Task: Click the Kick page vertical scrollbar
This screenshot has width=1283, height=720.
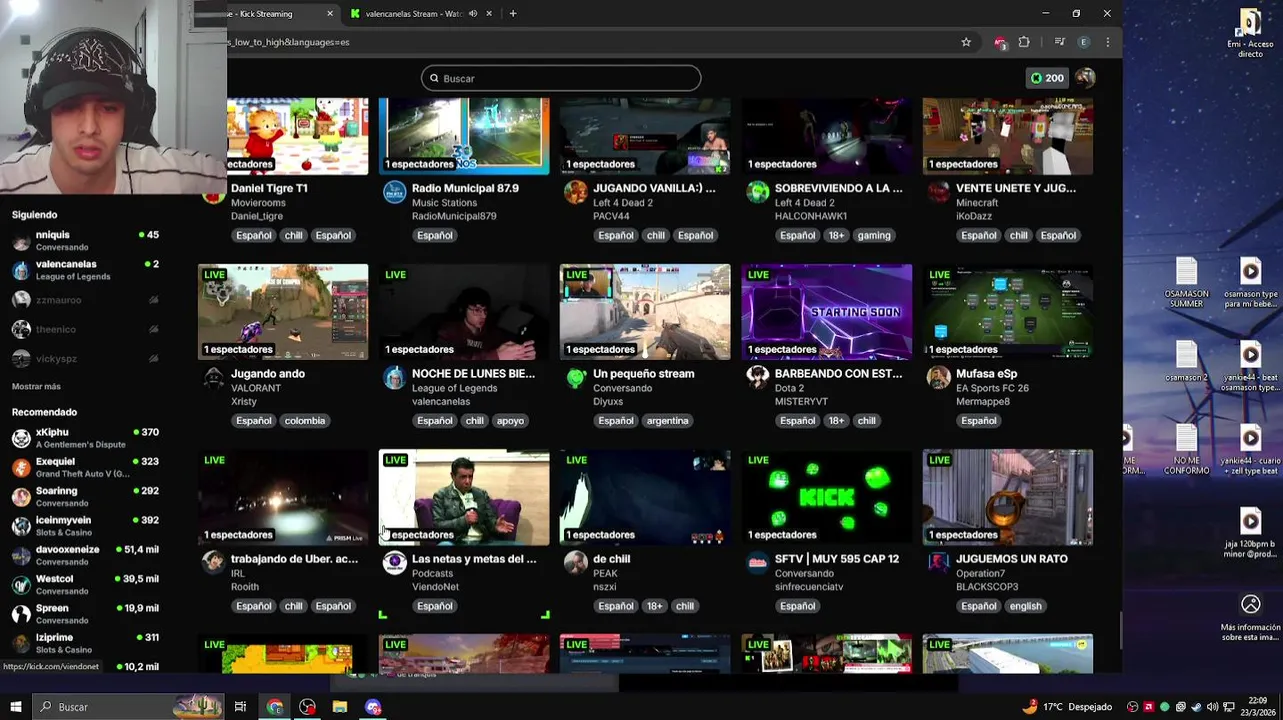Action: pos(1119,628)
